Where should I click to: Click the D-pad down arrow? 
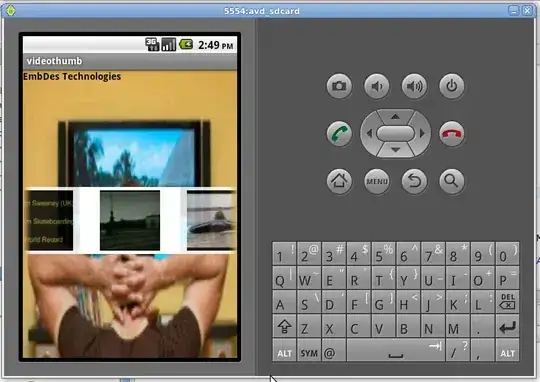395,150
